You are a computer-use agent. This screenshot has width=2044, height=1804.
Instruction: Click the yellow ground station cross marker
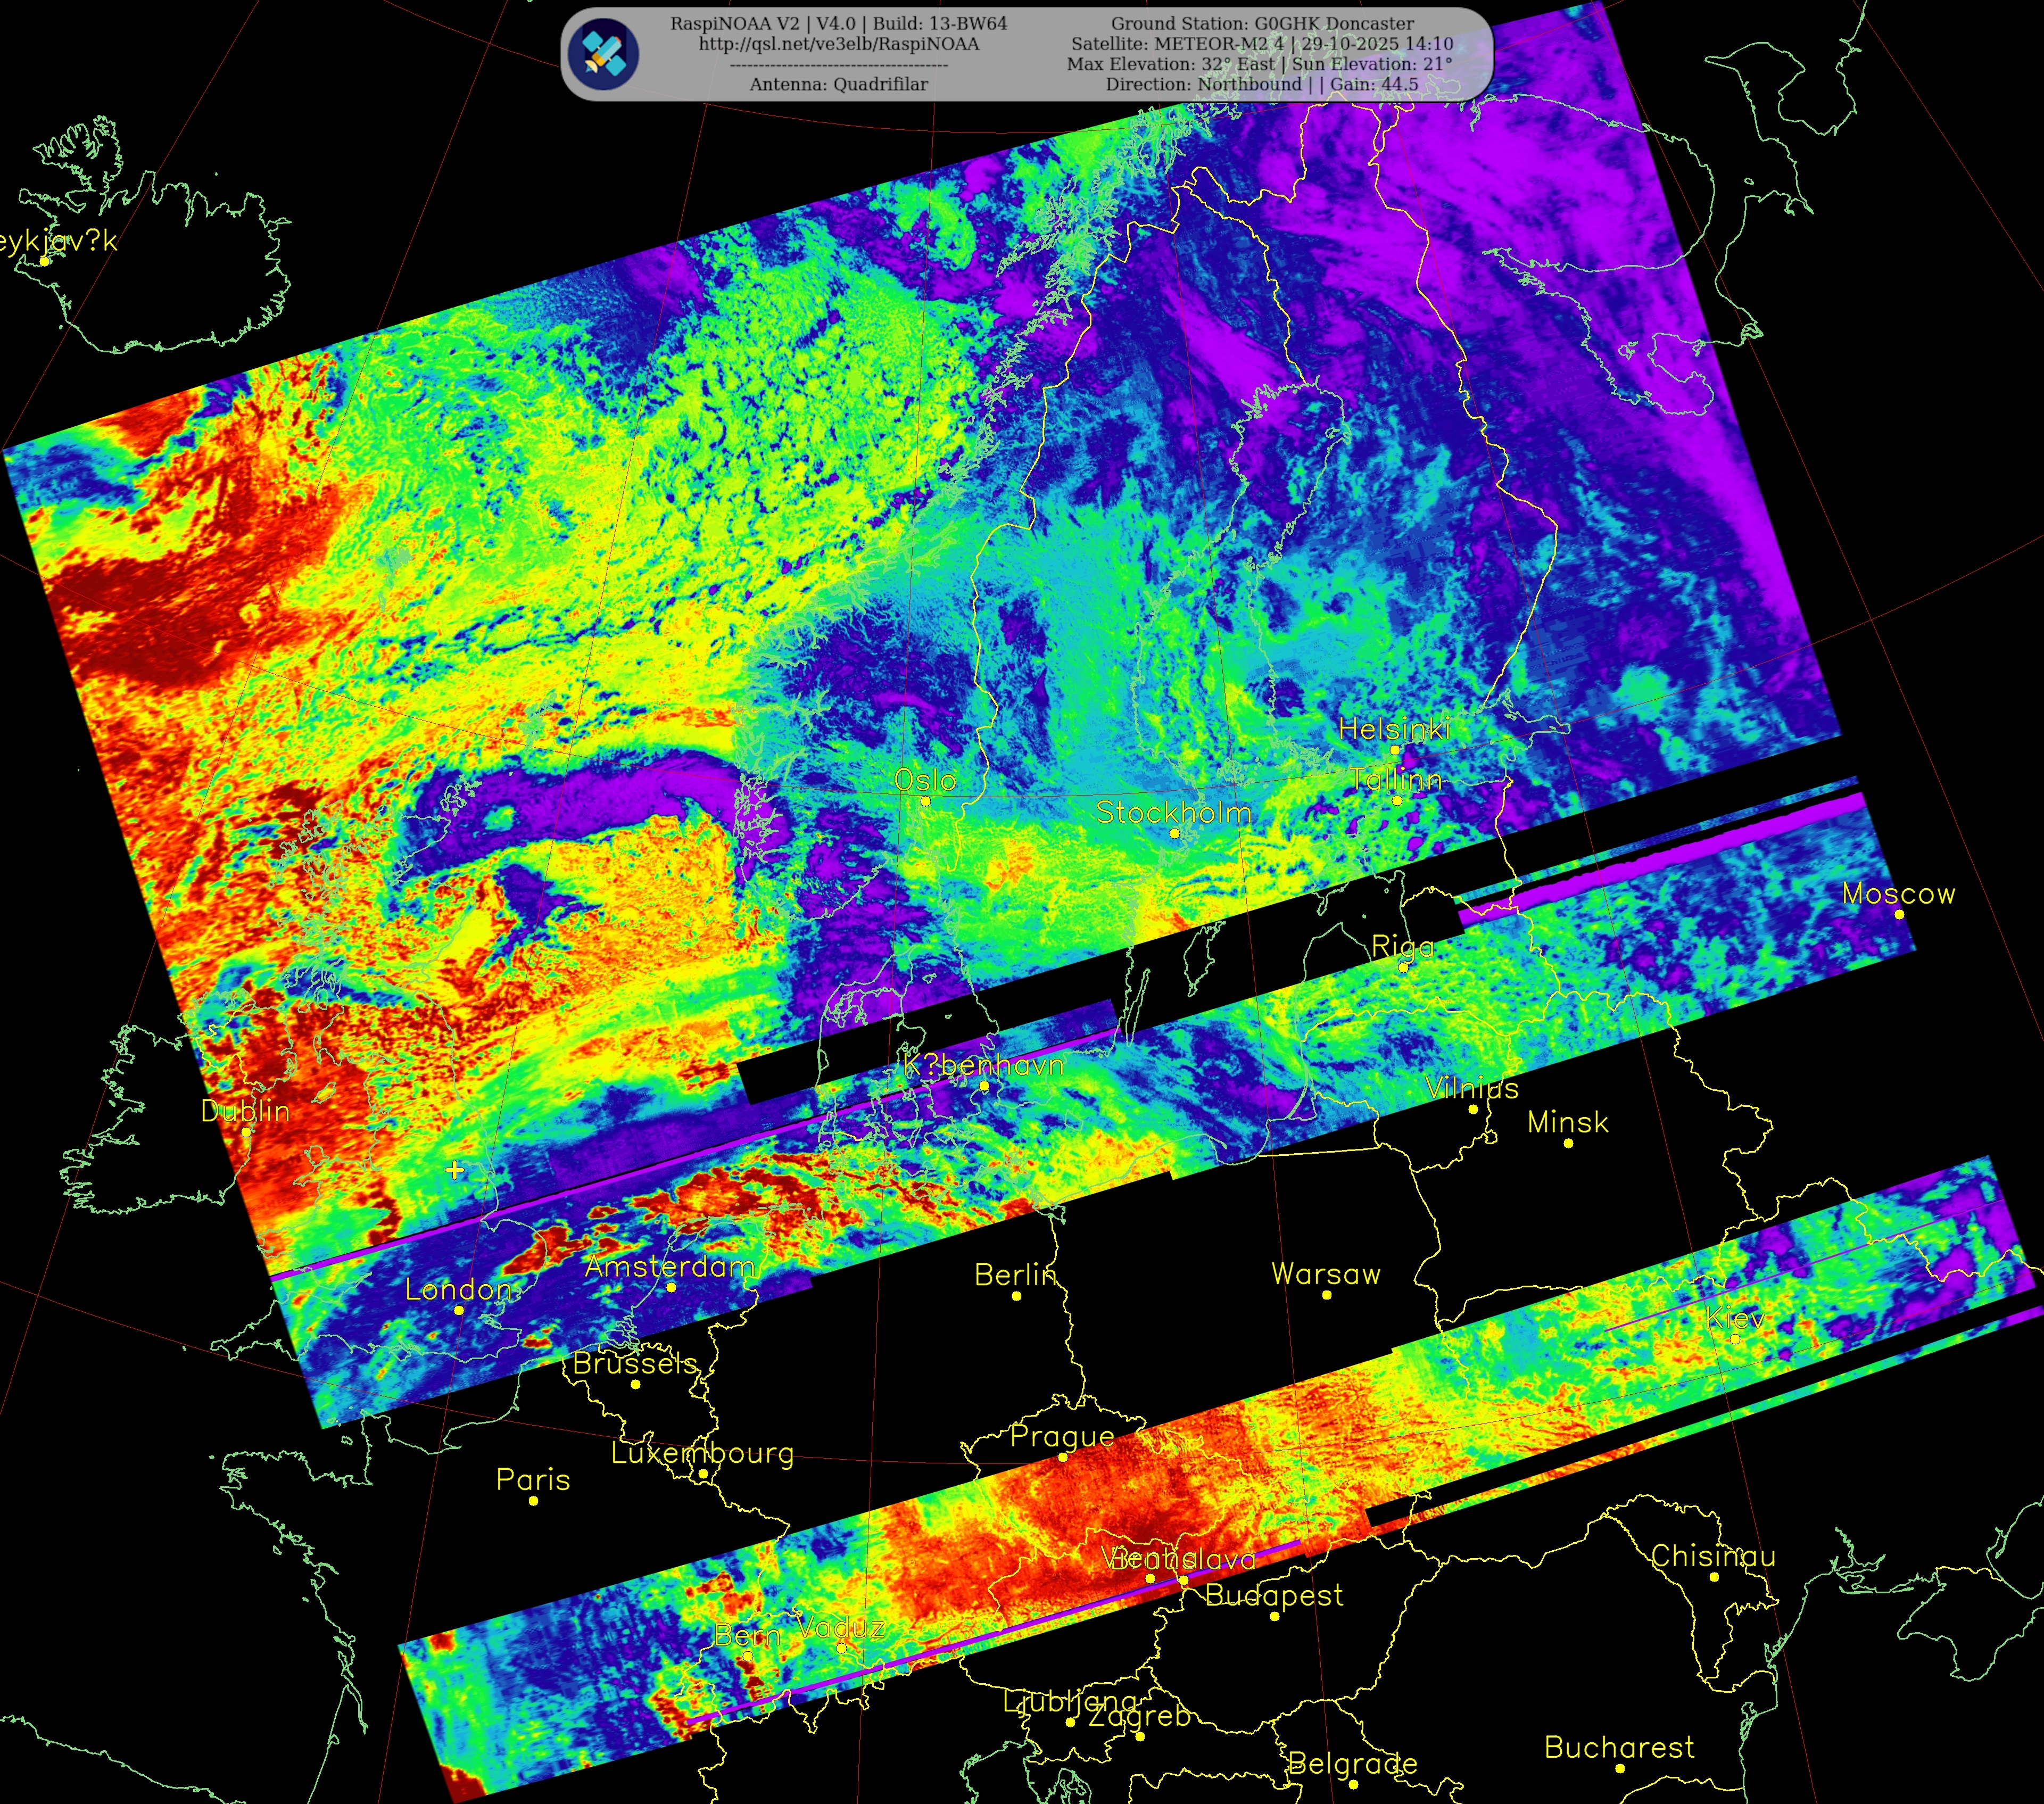tap(455, 1169)
